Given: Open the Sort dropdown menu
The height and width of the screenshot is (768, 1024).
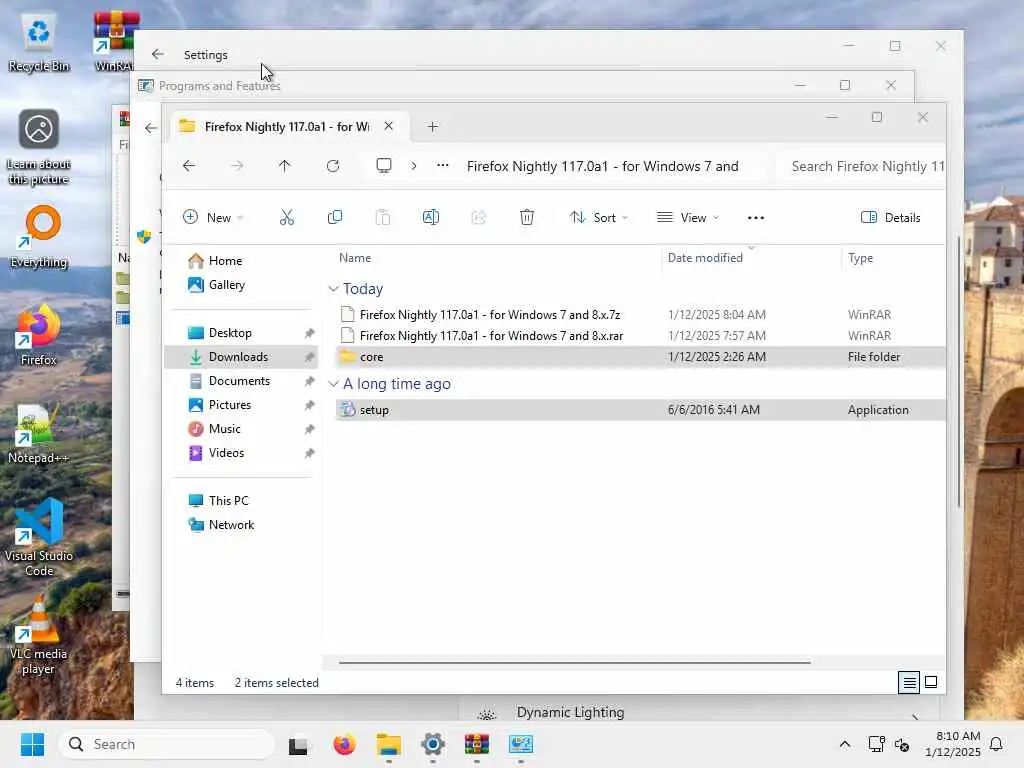Looking at the screenshot, I should 598,217.
